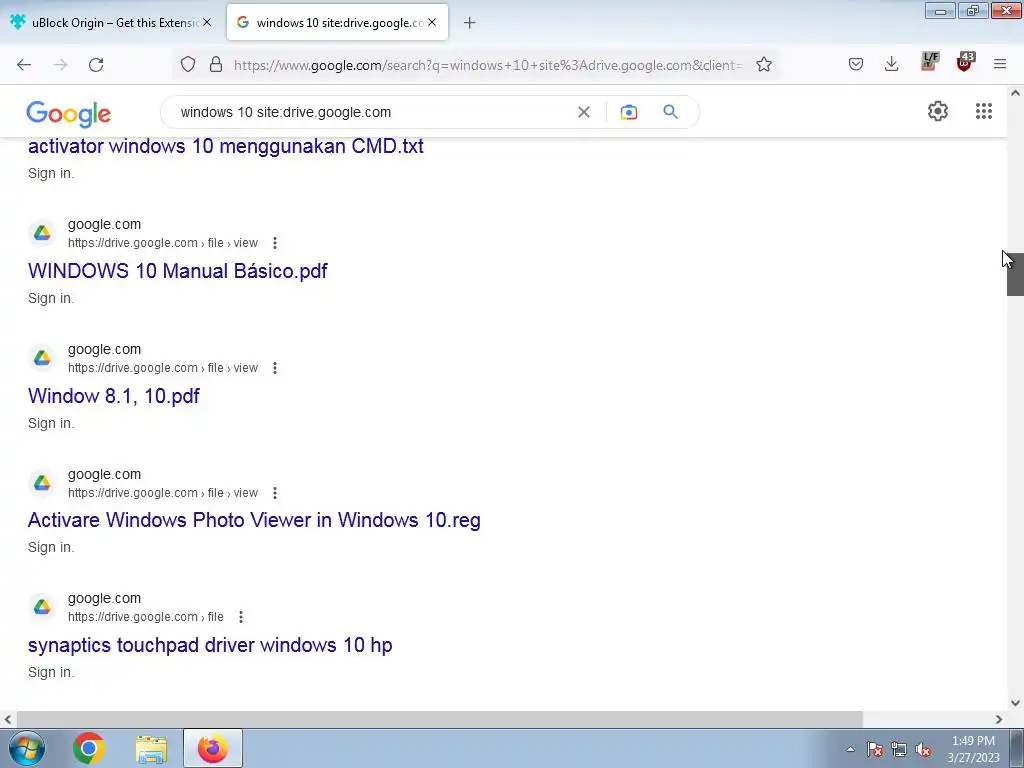Open the Firefox hamburger menu
The height and width of the screenshot is (768, 1024).
(x=1000, y=64)
